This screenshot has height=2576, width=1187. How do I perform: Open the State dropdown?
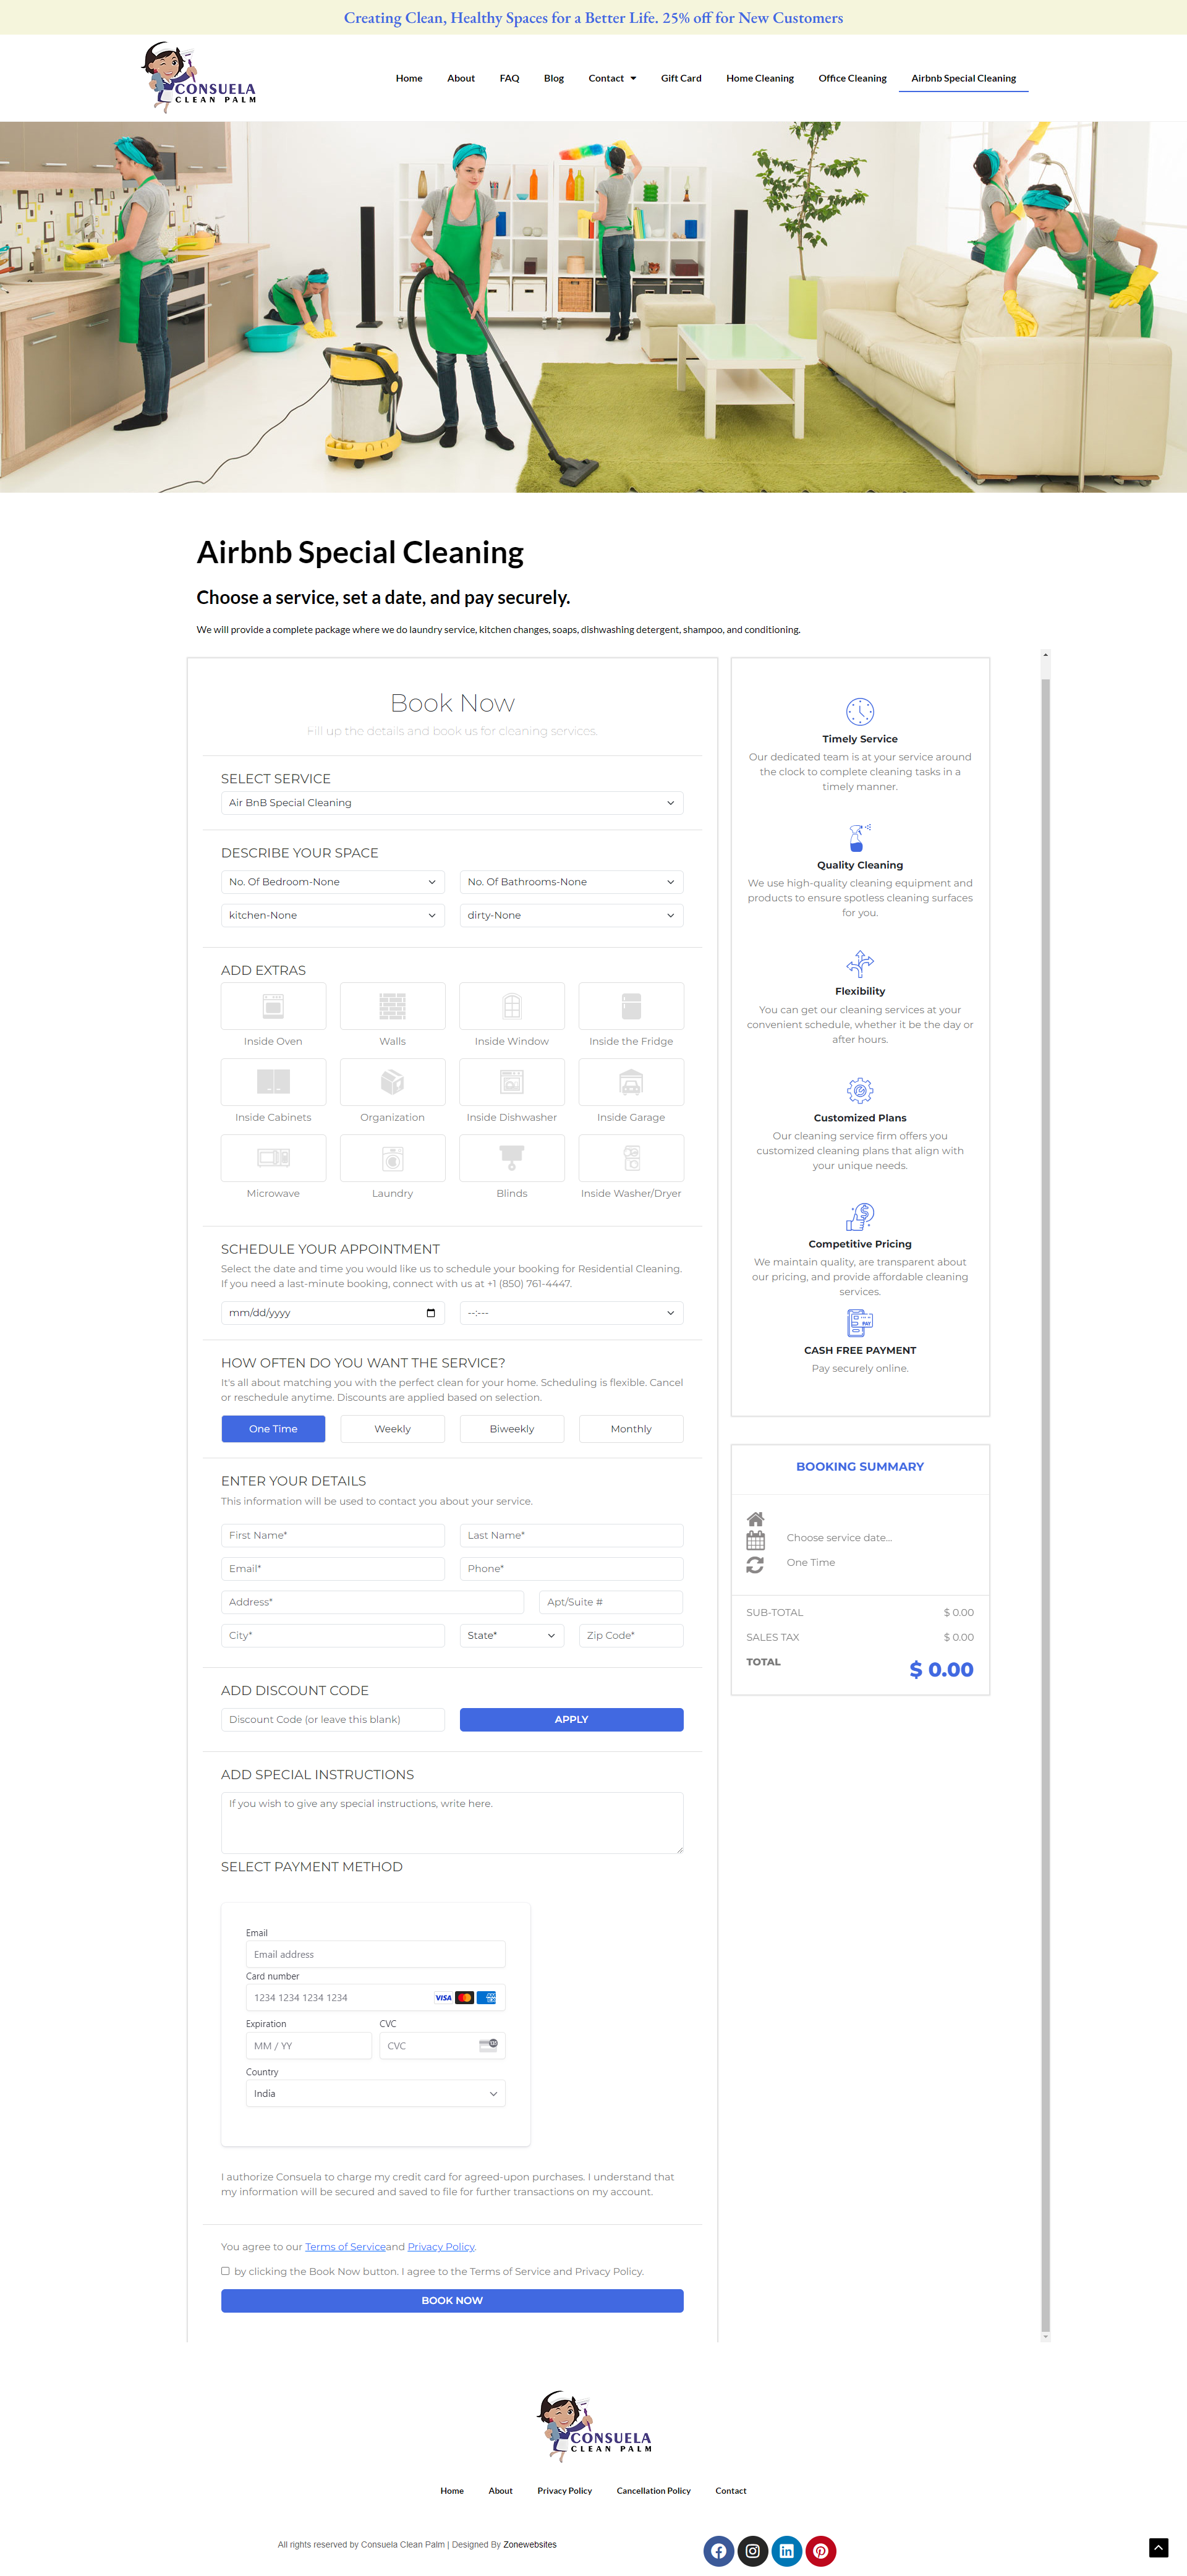click(x=511, y=1635)
